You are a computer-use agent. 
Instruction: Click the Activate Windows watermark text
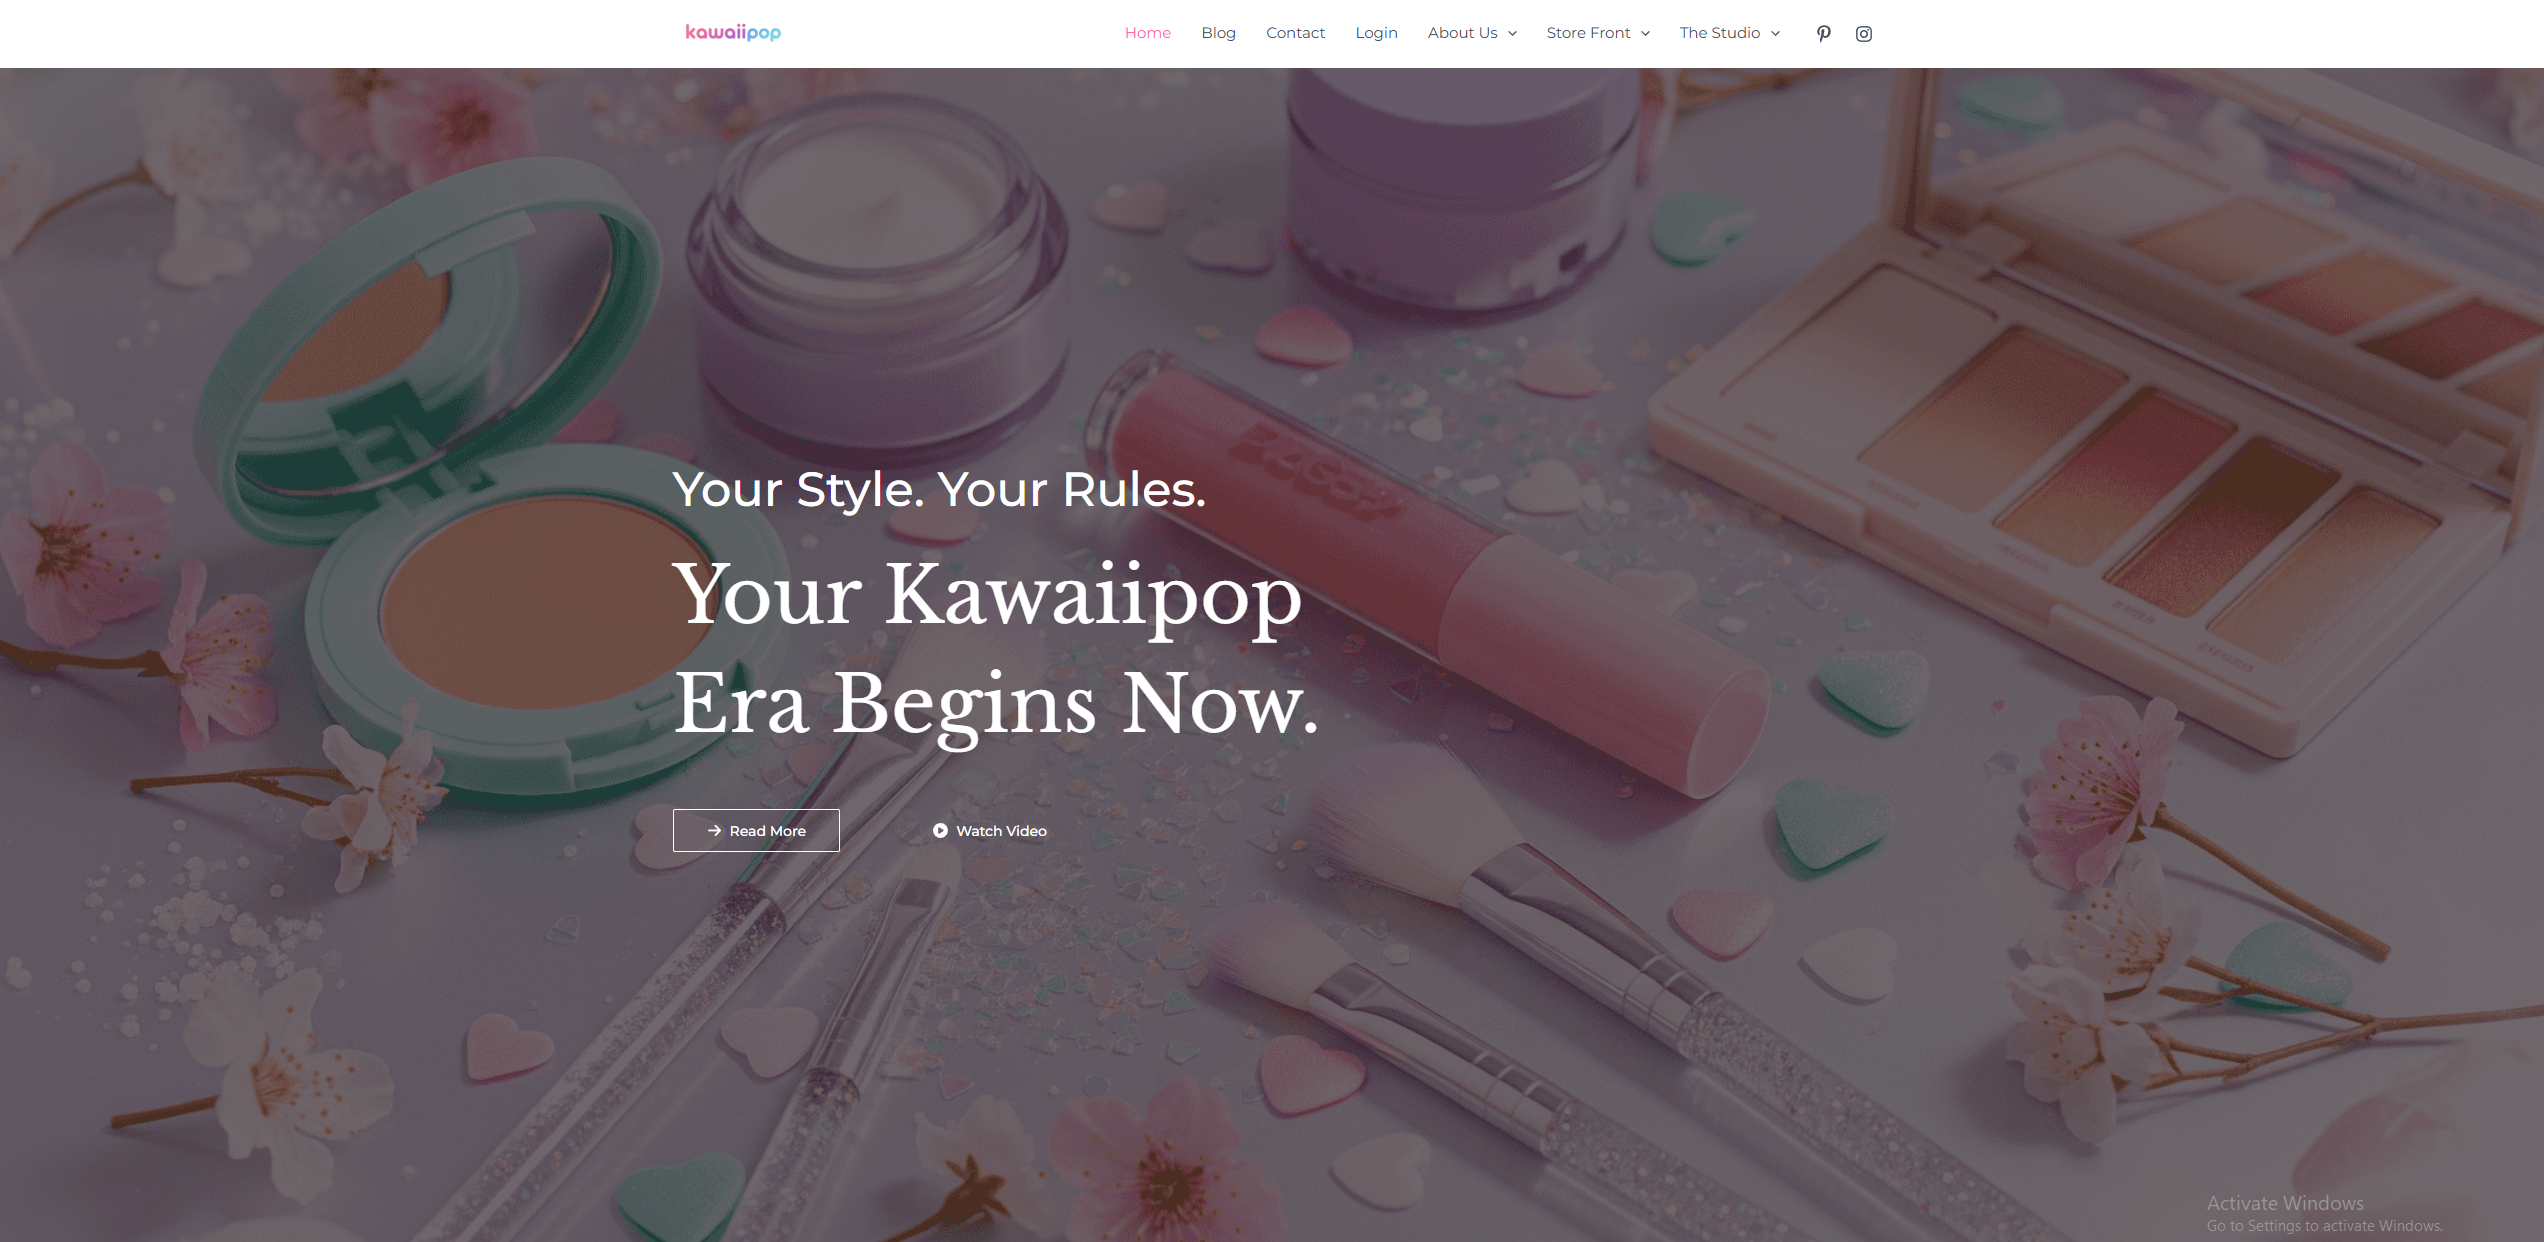(x=2285, y=1203)
